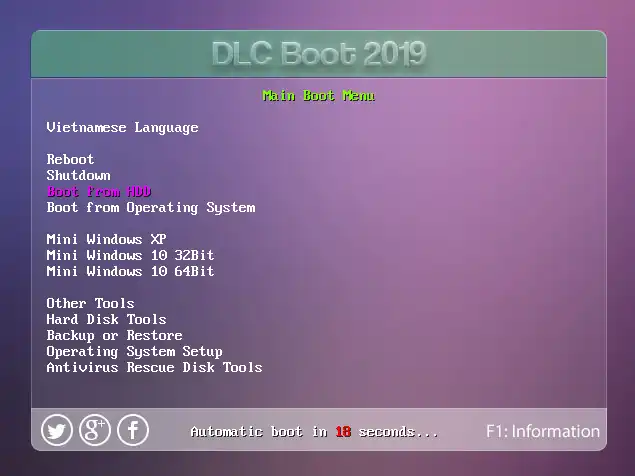Choose the Reboot entry
The image size is (635, 476).
pos(70,160)
